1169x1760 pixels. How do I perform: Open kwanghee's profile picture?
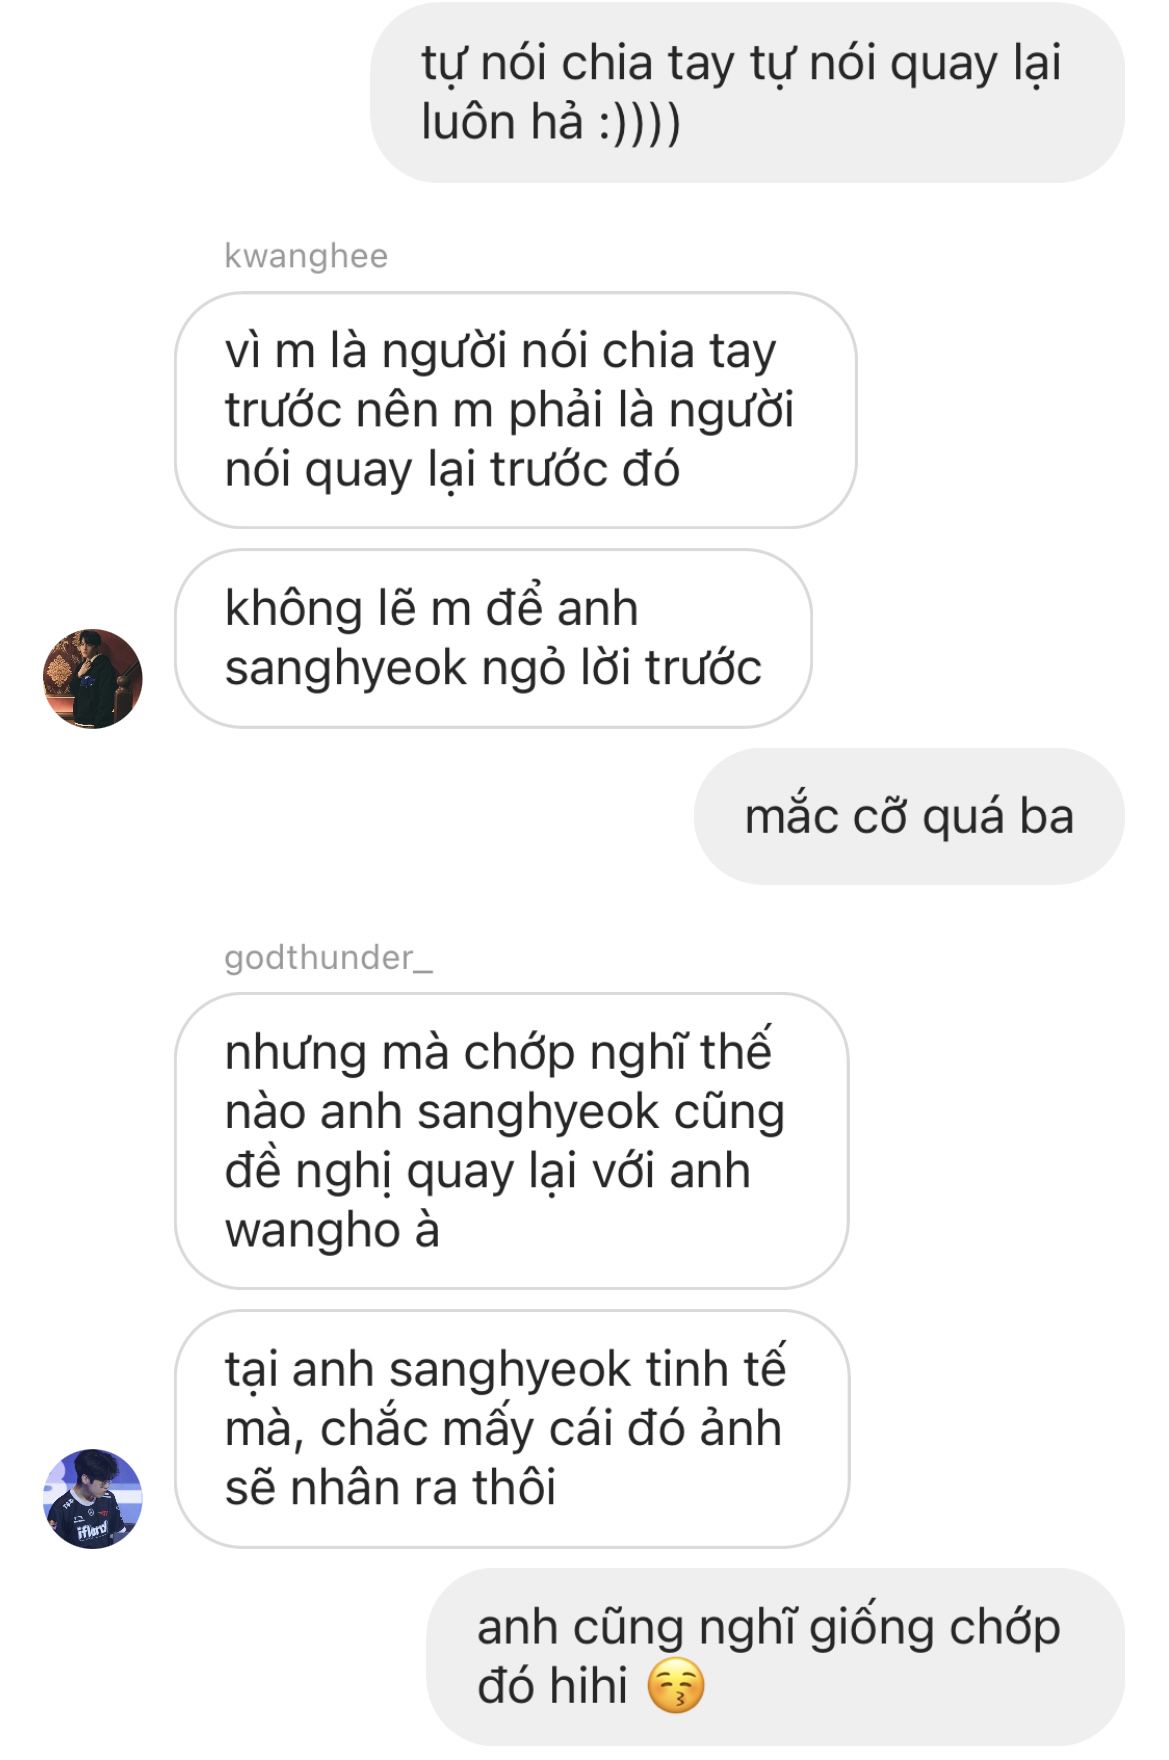[x=92, y=678]
